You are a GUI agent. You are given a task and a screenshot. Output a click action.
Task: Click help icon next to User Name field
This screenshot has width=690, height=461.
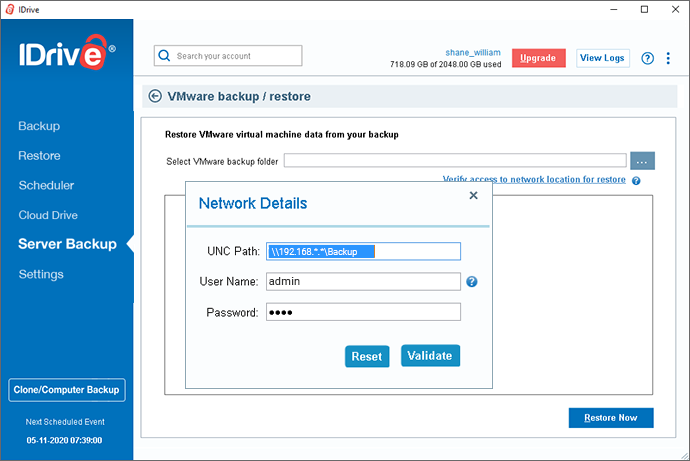point(472,282)
